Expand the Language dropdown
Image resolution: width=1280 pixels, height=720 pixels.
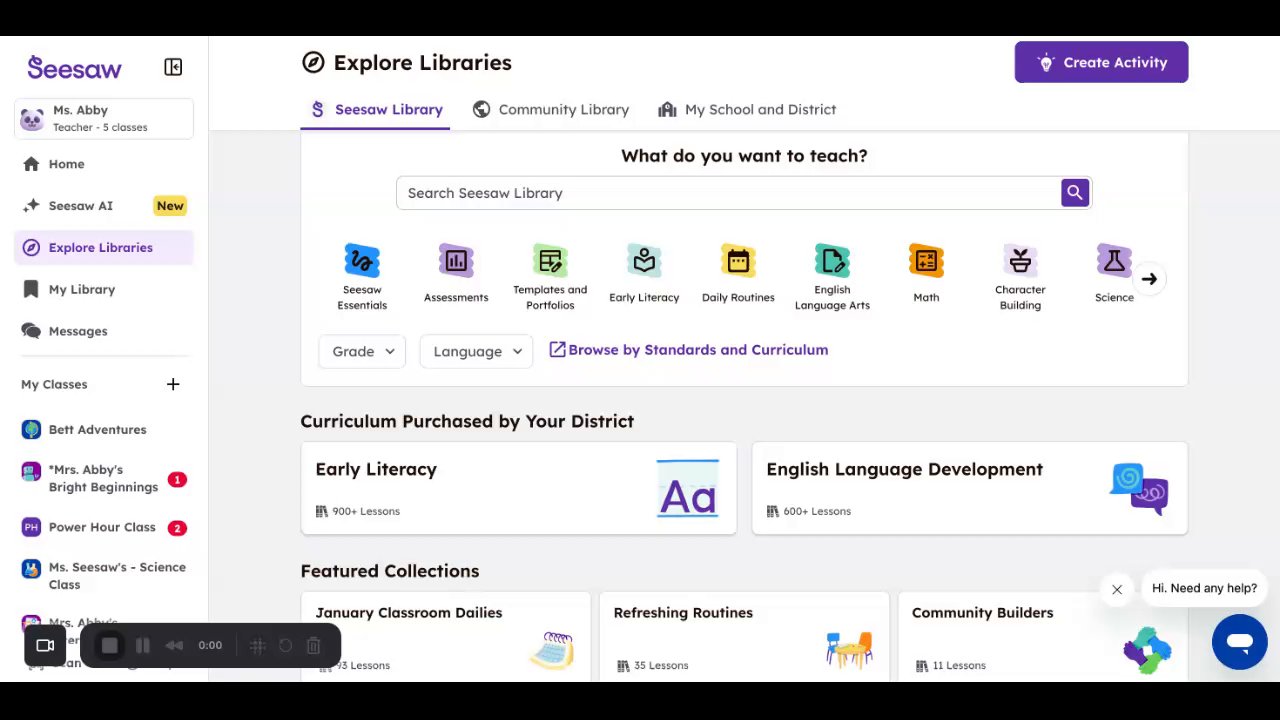476,351
